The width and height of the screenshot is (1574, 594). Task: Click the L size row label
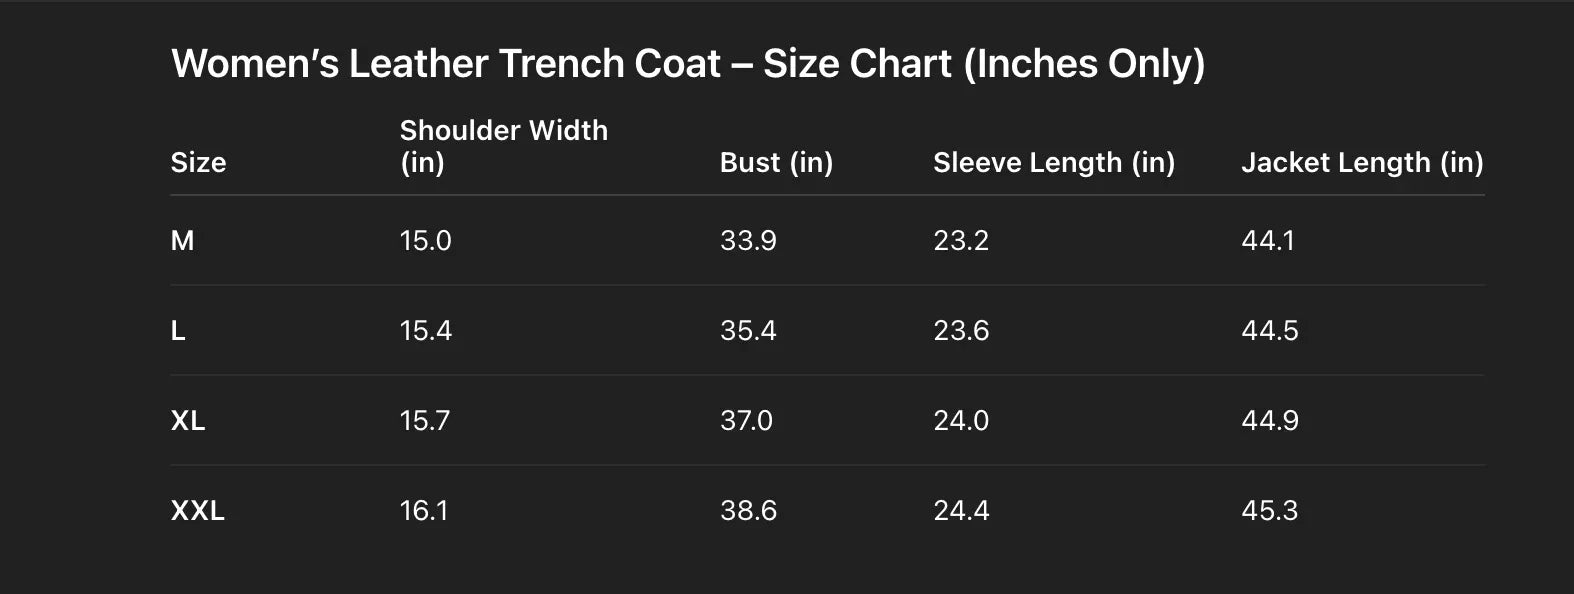click(x=178, y=330)
